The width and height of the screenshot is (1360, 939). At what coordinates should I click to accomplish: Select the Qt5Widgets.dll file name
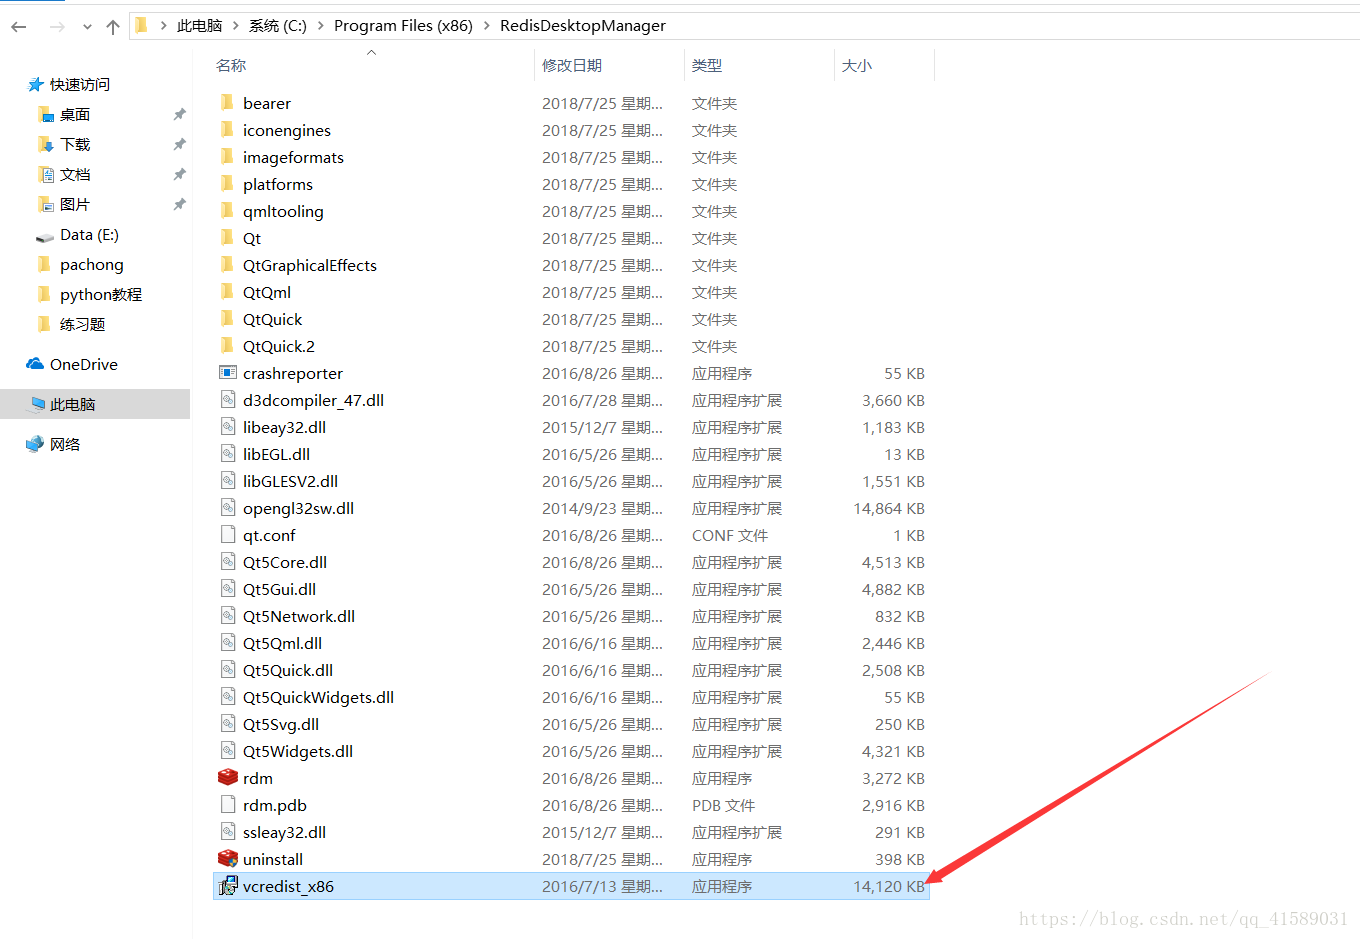pos(298,751)
